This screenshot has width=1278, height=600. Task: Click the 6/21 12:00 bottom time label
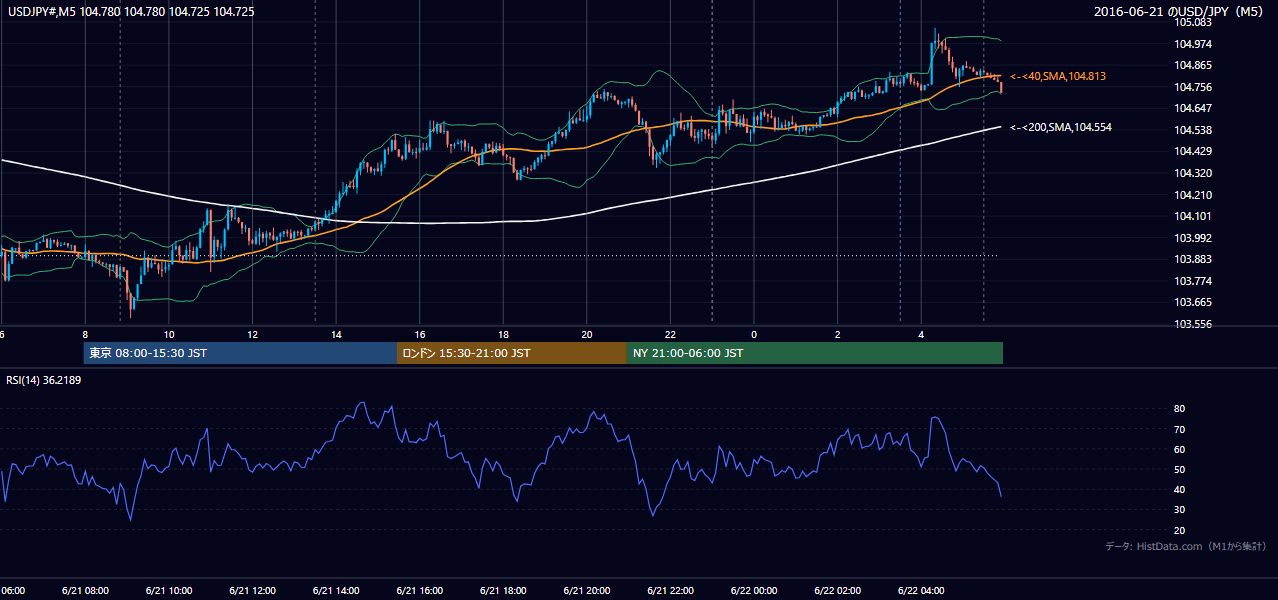pyautogui.click(x=252, y=590)
